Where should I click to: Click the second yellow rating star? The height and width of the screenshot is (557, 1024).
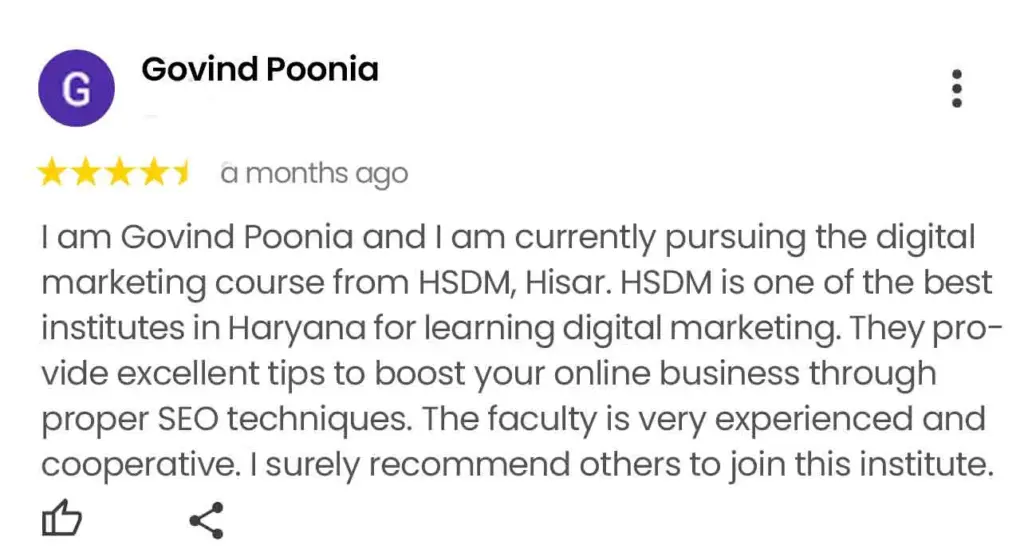85,174
